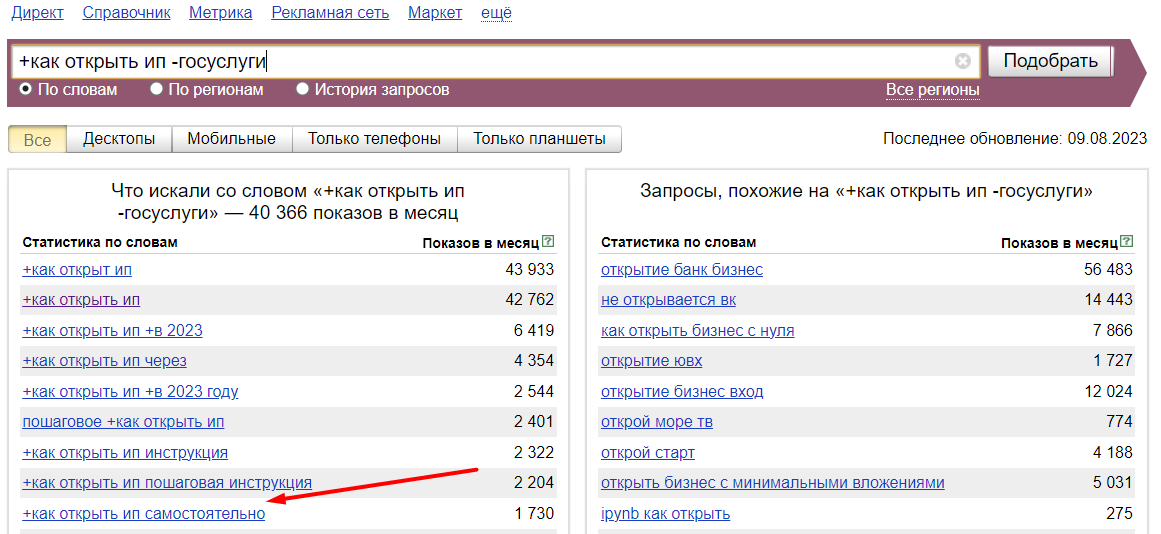
Task: Select the 'По регионам' radio button
Action: tap(156, 89)
